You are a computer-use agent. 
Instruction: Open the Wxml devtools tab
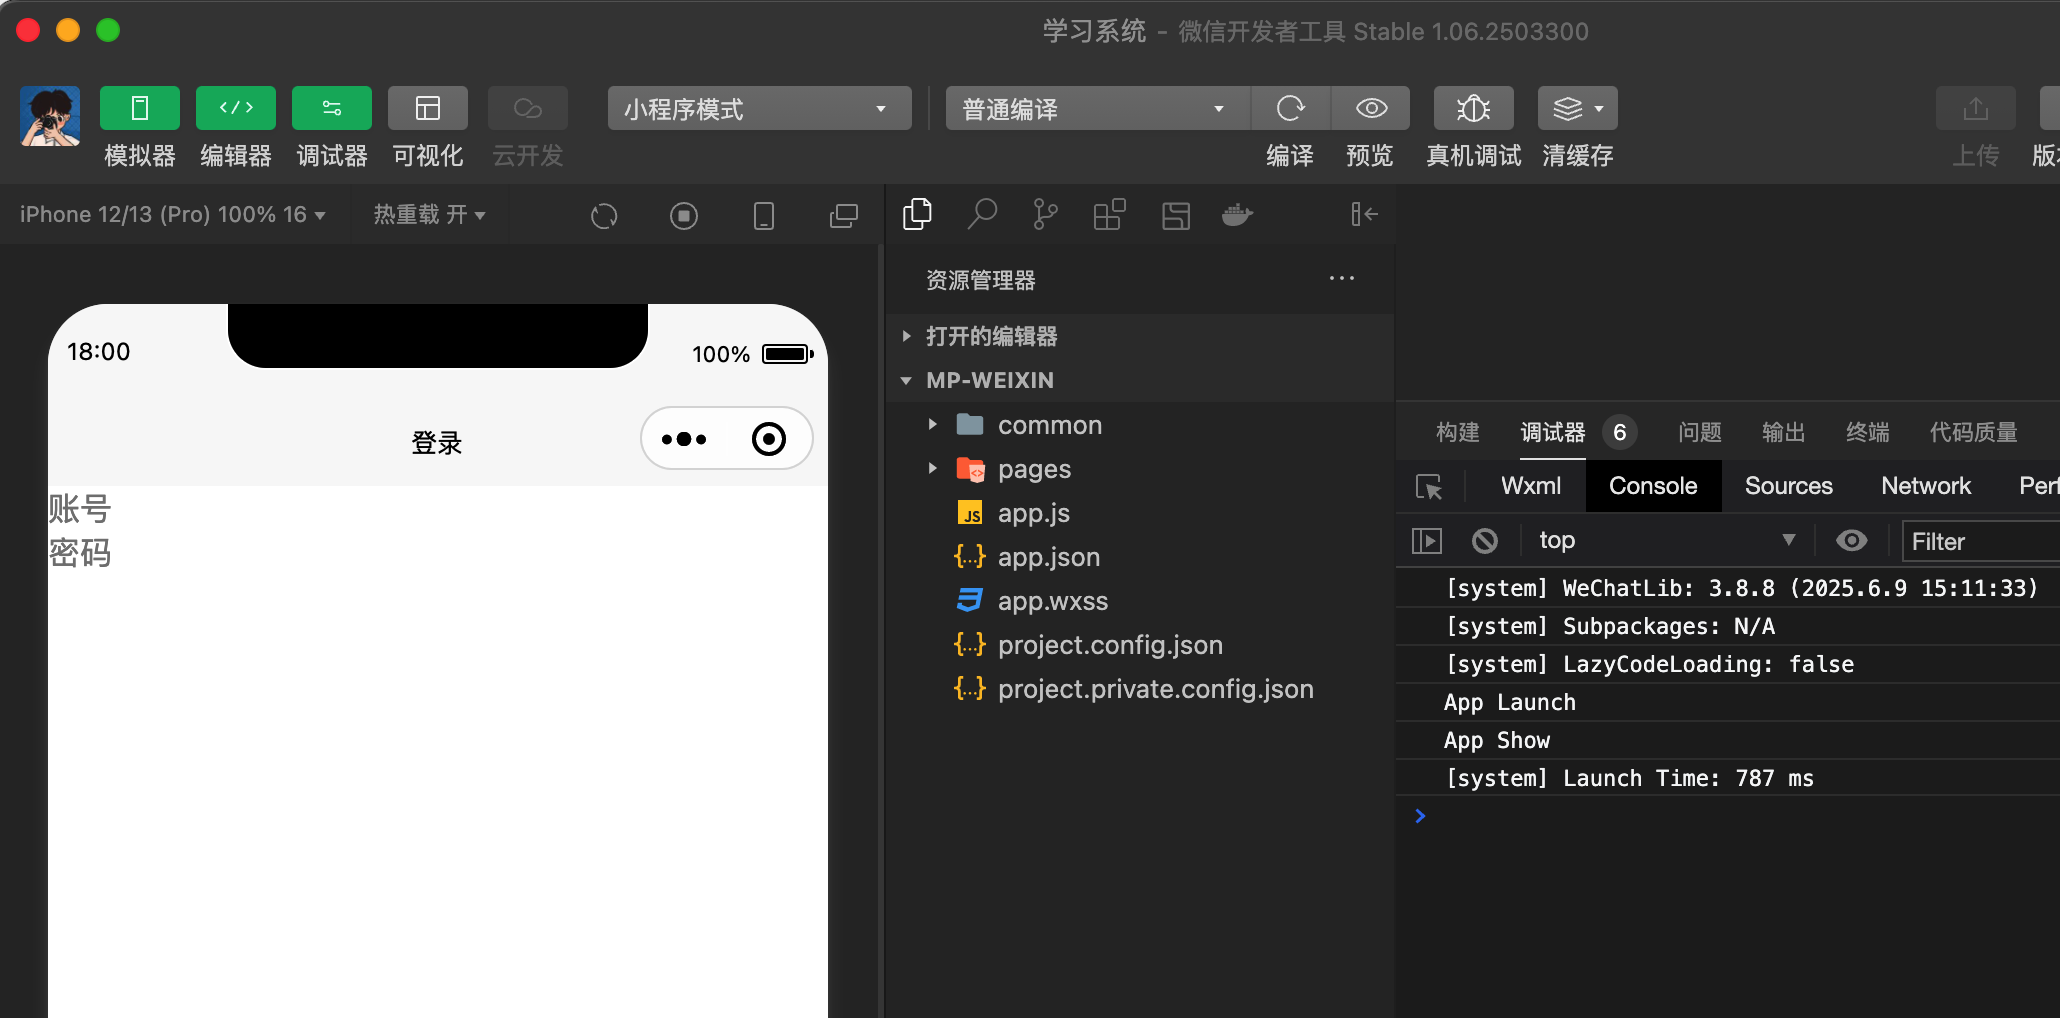1530,486
